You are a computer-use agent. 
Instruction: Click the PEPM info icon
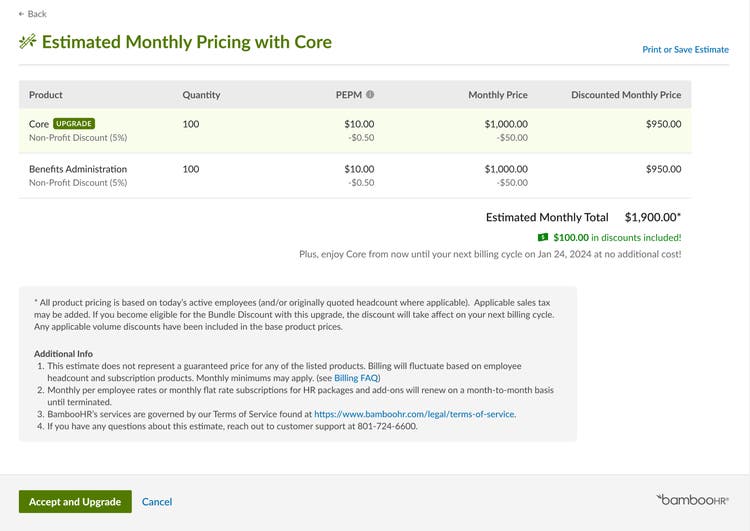point(370,95)
